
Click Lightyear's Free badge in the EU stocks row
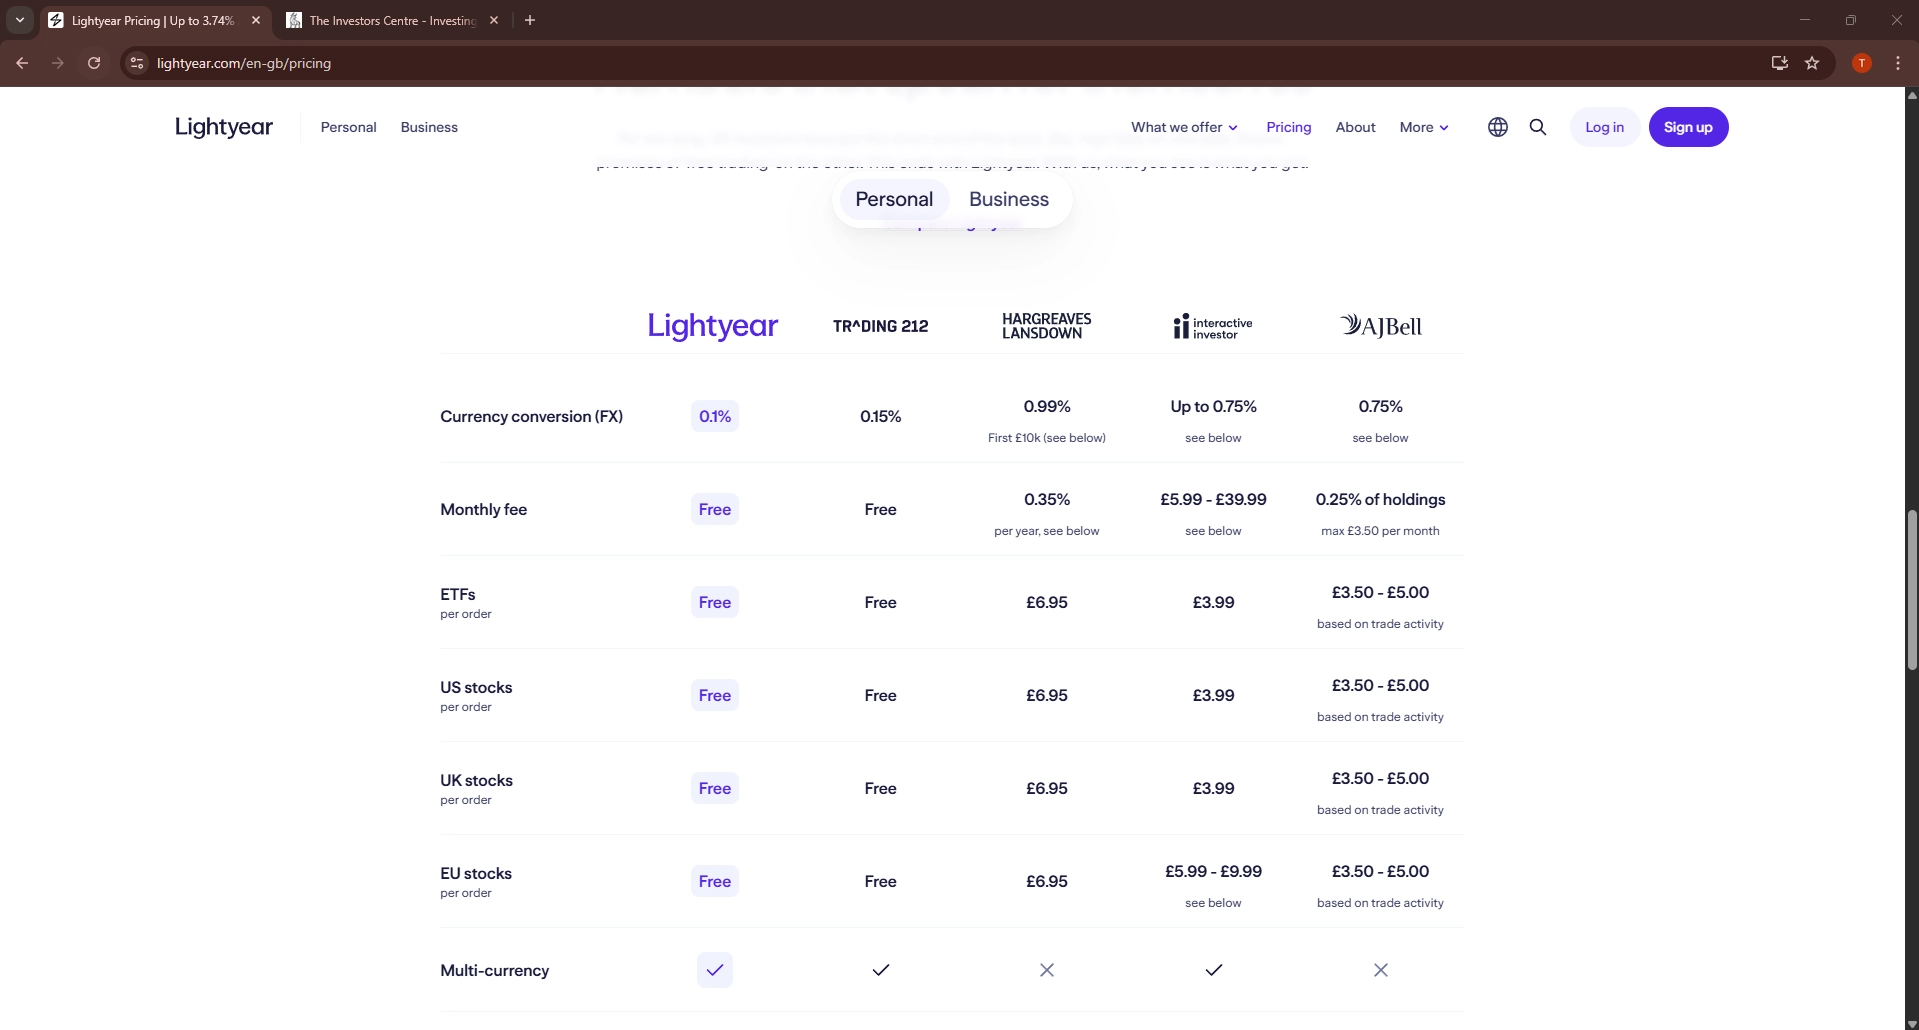715,881
